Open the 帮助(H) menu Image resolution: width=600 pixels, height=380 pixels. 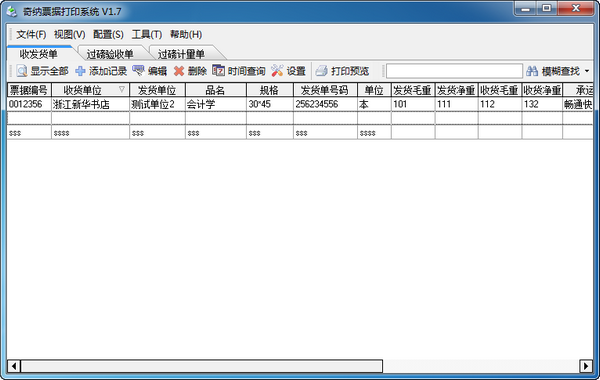pos(186,34)
